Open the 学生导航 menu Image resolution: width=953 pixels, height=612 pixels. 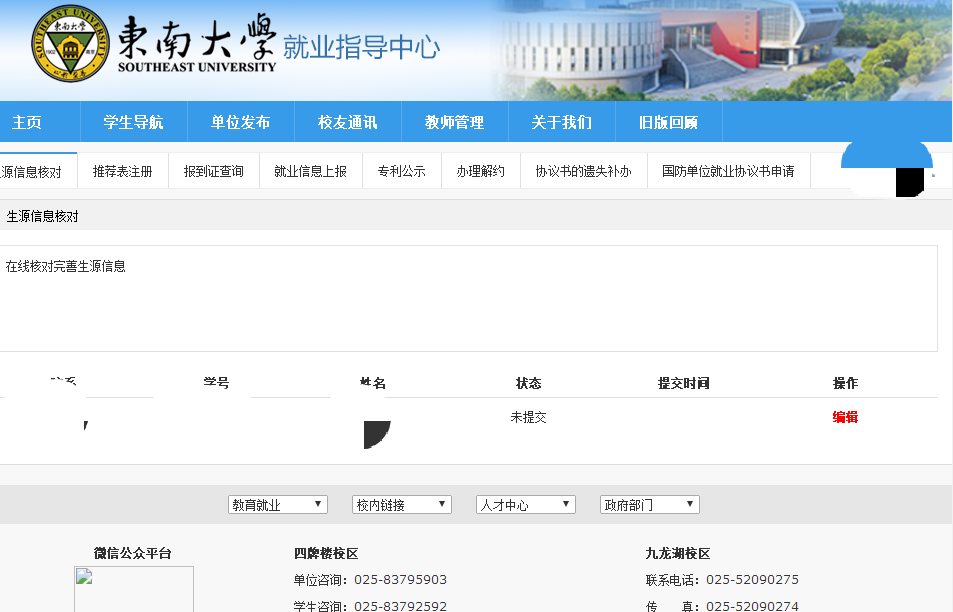click(x=133, y=122)
